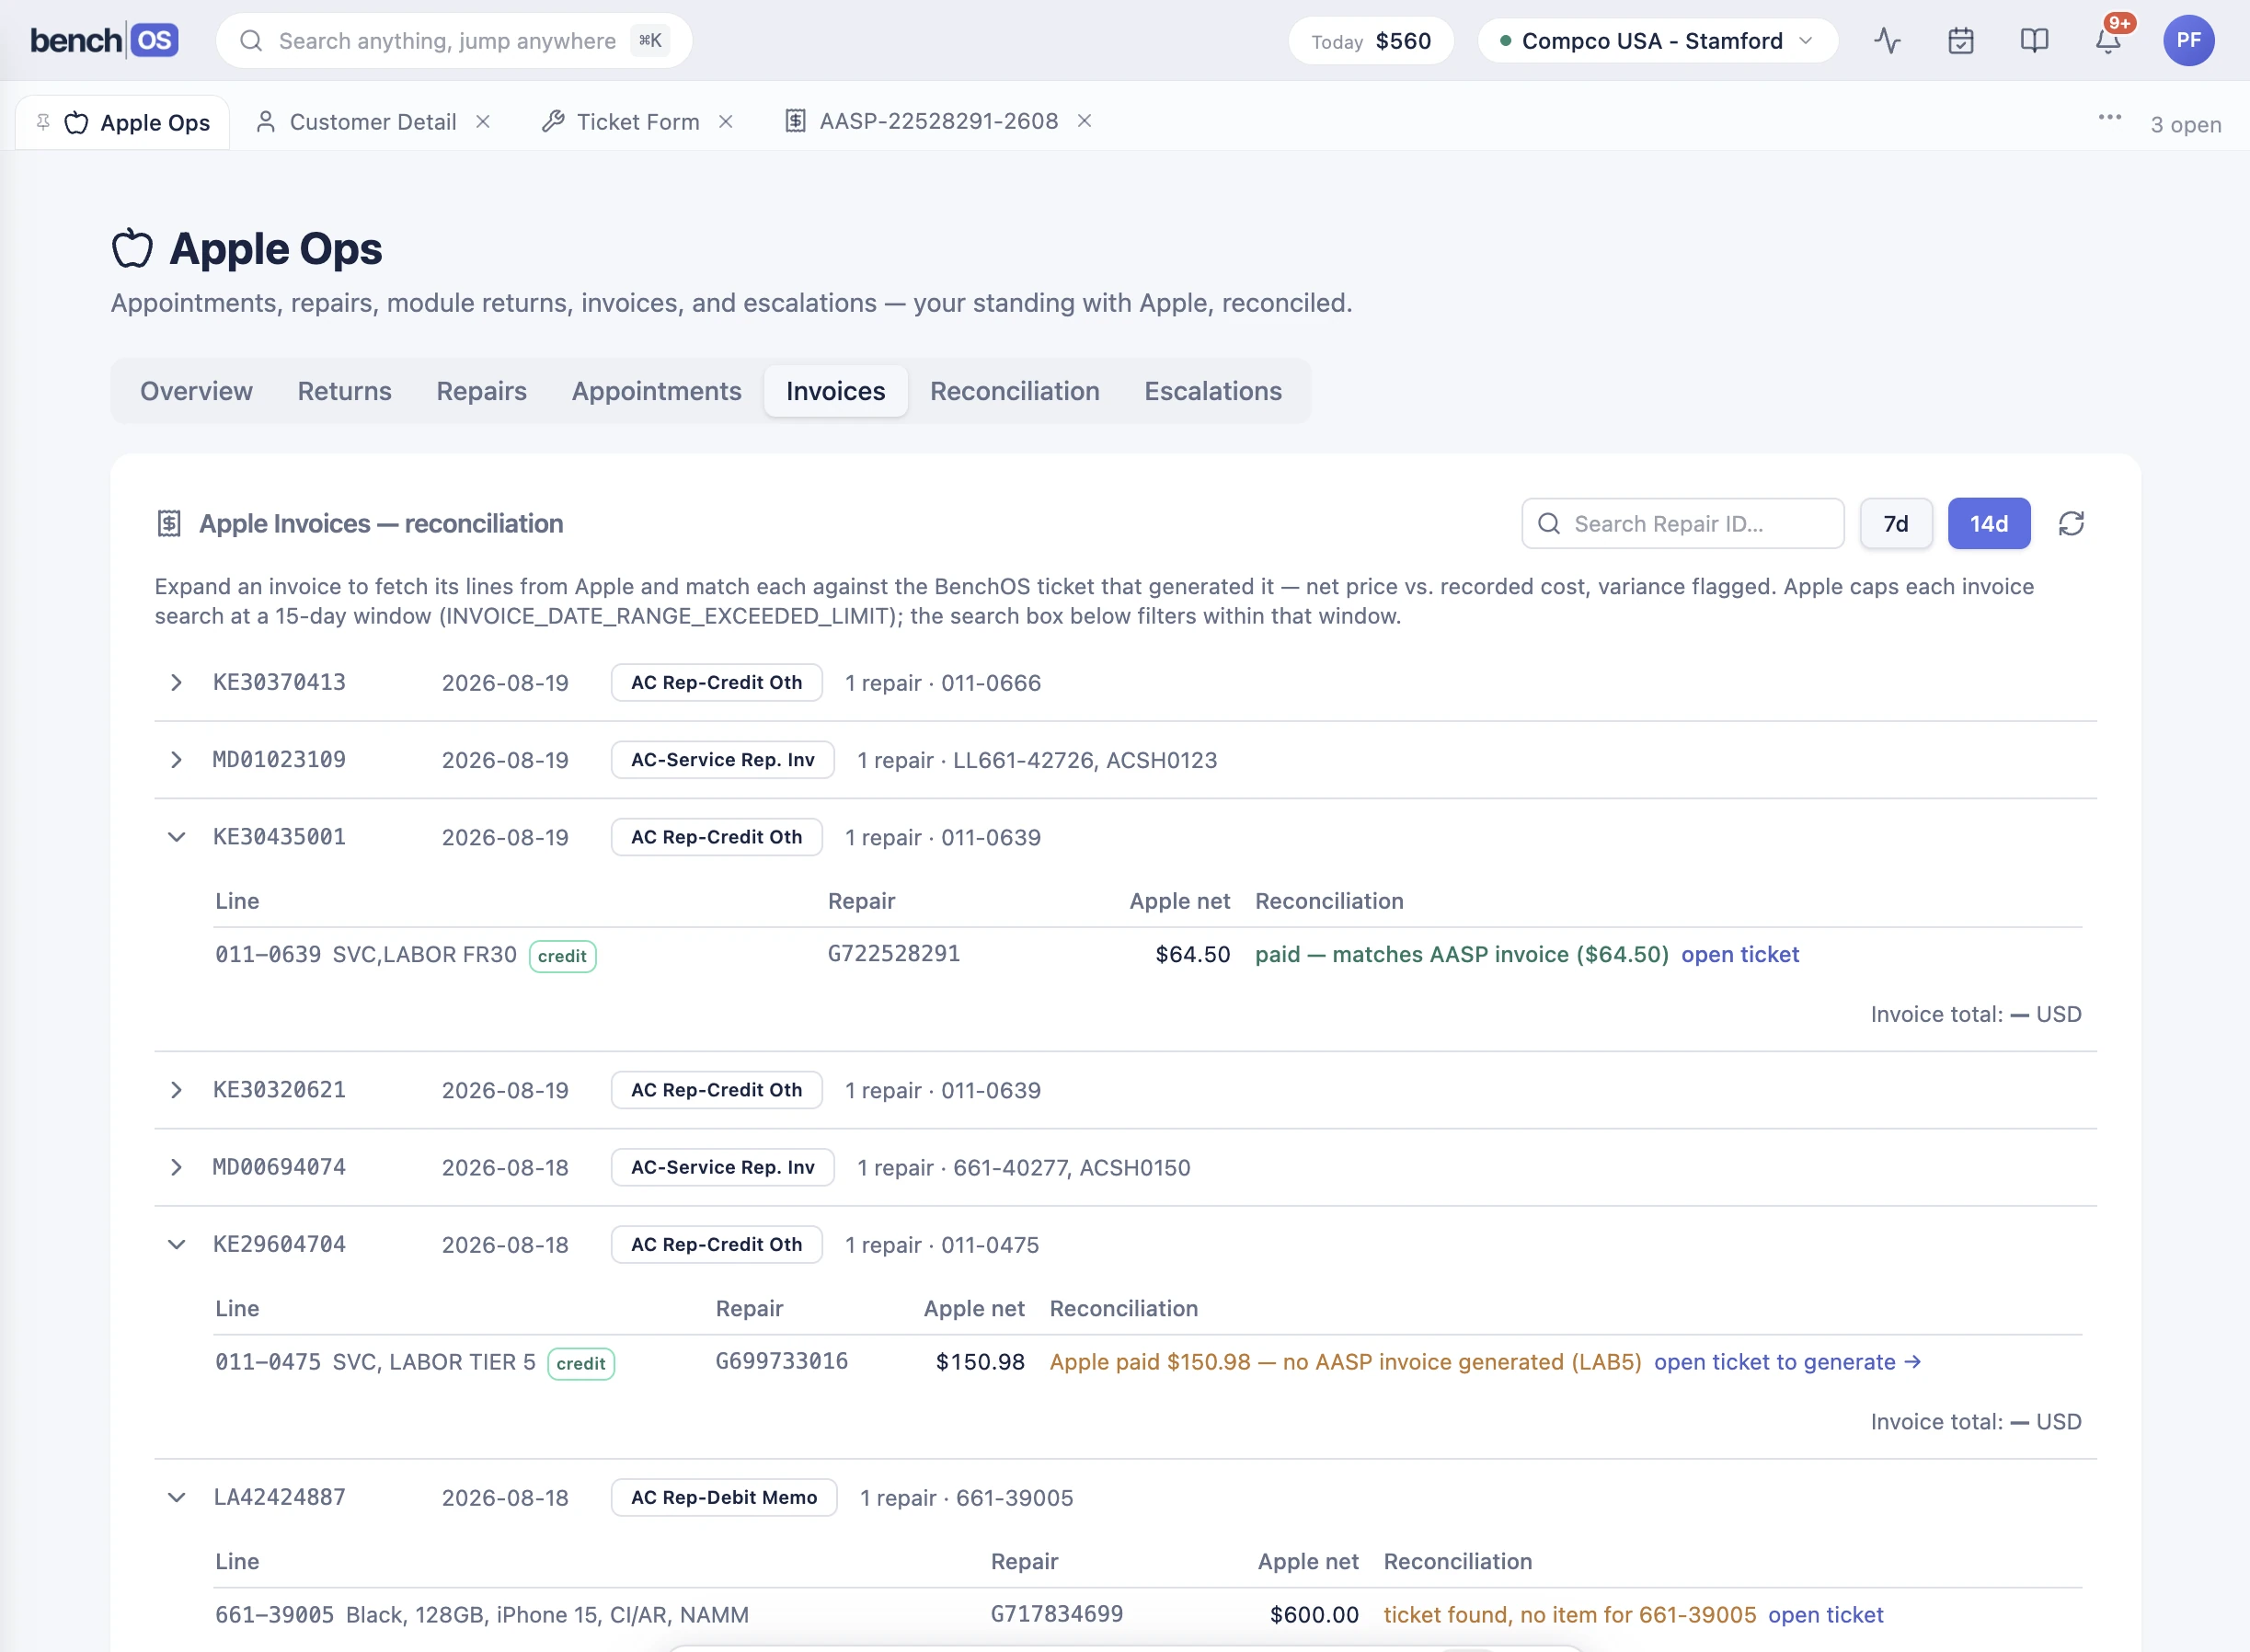Collapse invoice KE30435001
Viewport: 2250px width, 1652px height.
click(x=176, y=837)
